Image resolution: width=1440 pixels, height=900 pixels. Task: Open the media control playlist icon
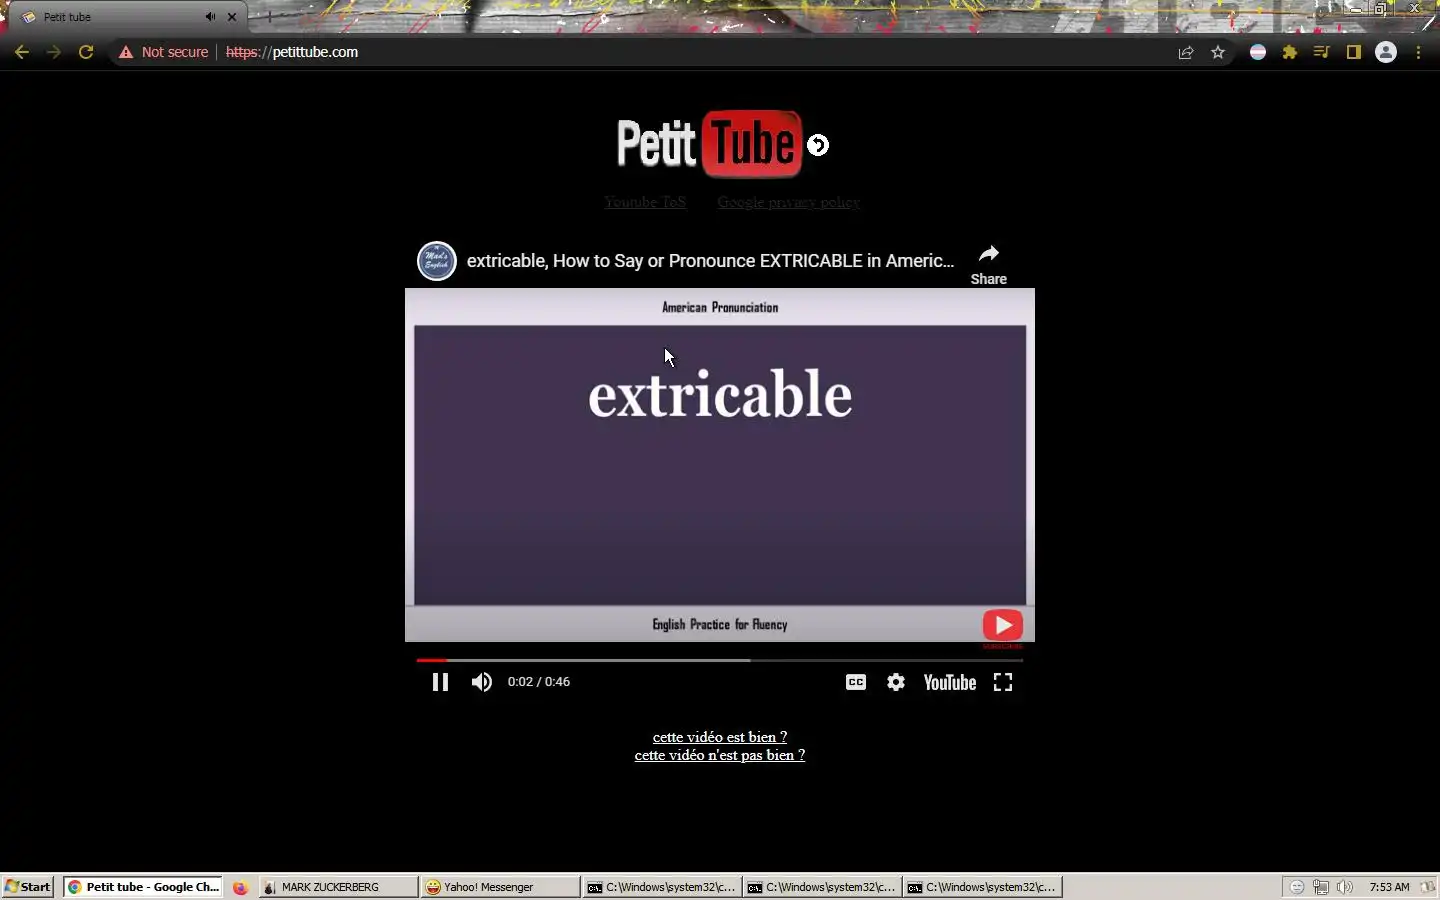1322,52
